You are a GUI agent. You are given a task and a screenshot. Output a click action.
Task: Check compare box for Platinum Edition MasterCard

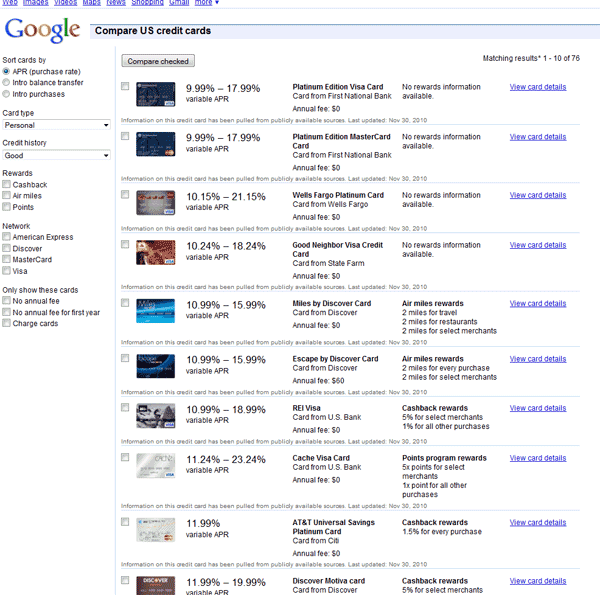(125, 136)
